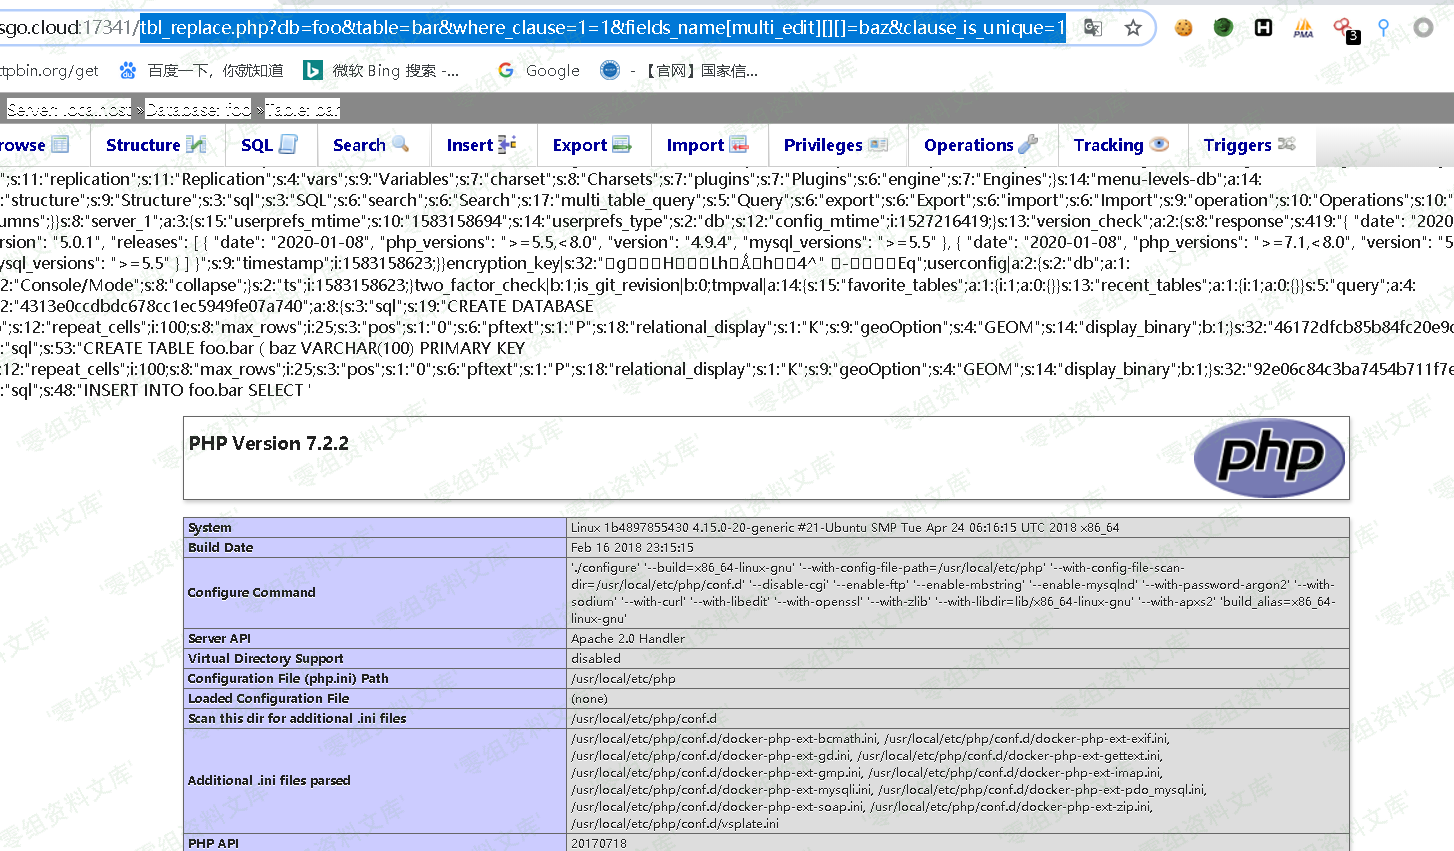1454x851 pixels.
Task: Open the Baidu bookmark
Action: (x=201, y=70)
